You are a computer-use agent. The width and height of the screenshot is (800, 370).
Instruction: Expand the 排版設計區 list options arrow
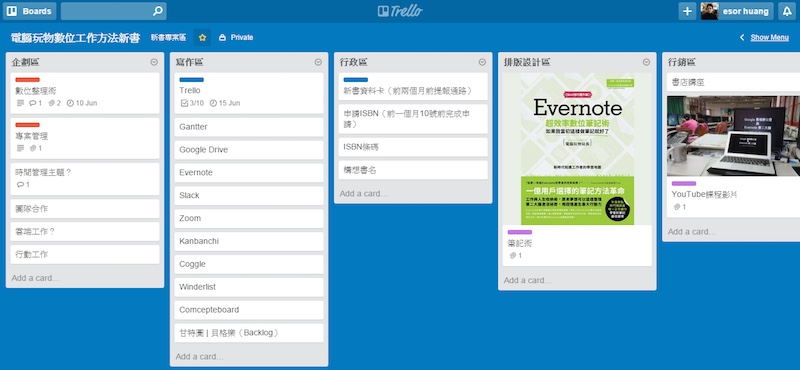[646, 62]
